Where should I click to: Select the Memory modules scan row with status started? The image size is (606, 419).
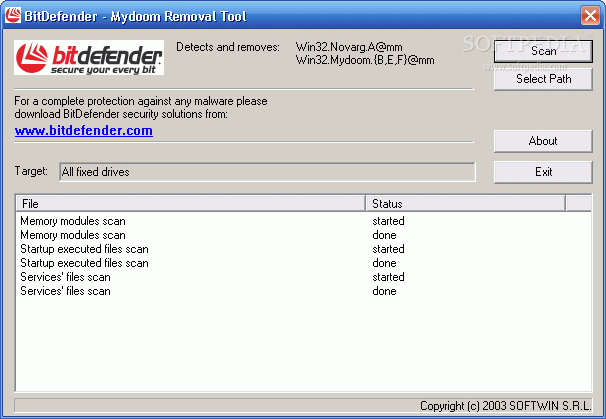pos(303,221)
